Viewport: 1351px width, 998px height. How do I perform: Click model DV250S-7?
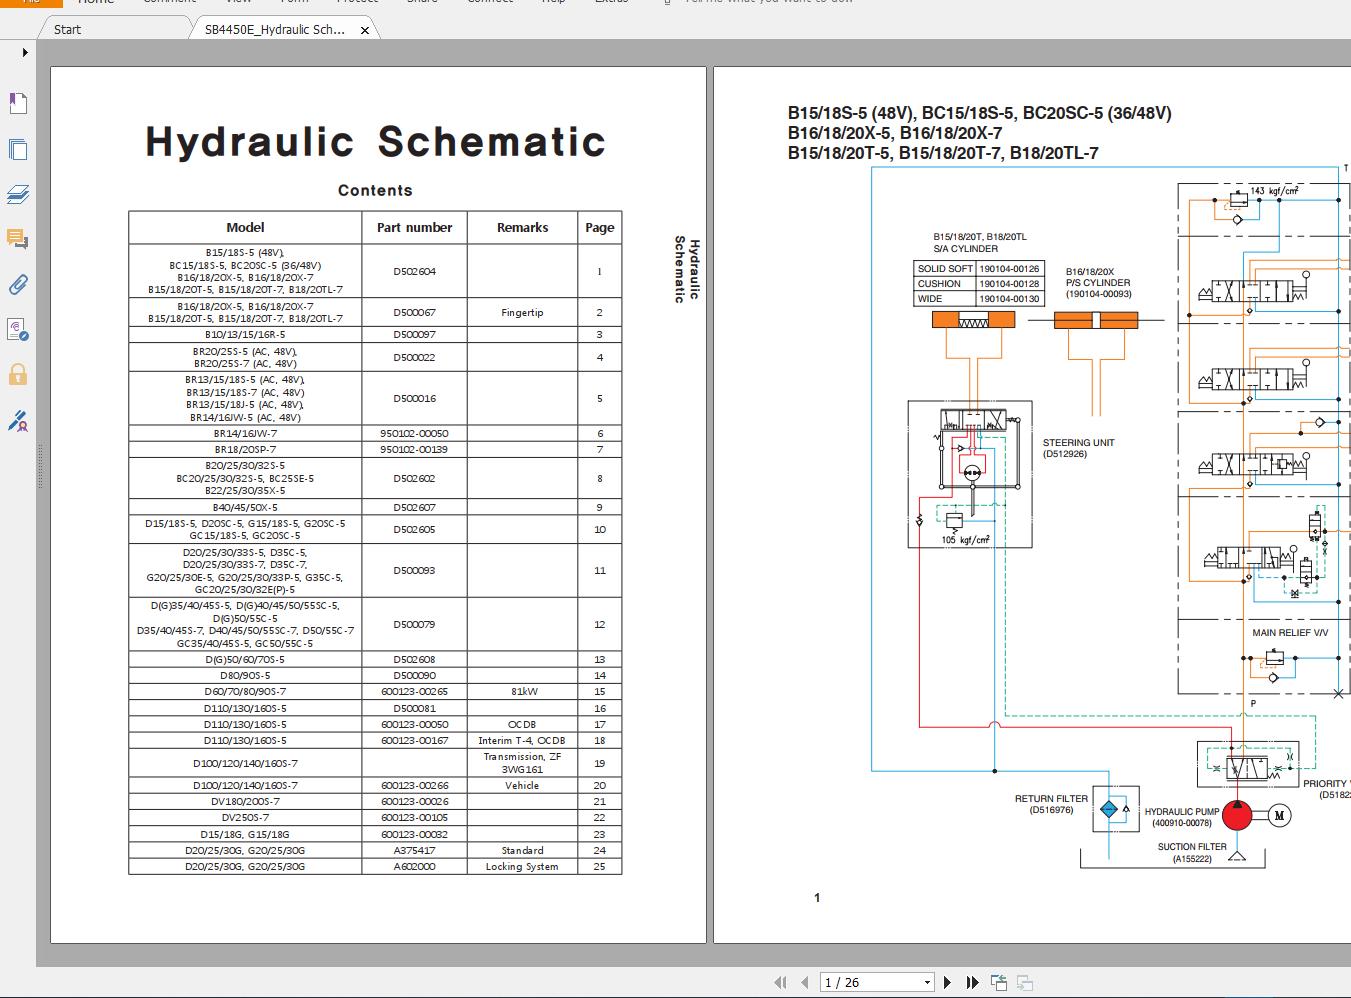pos(245,817)
